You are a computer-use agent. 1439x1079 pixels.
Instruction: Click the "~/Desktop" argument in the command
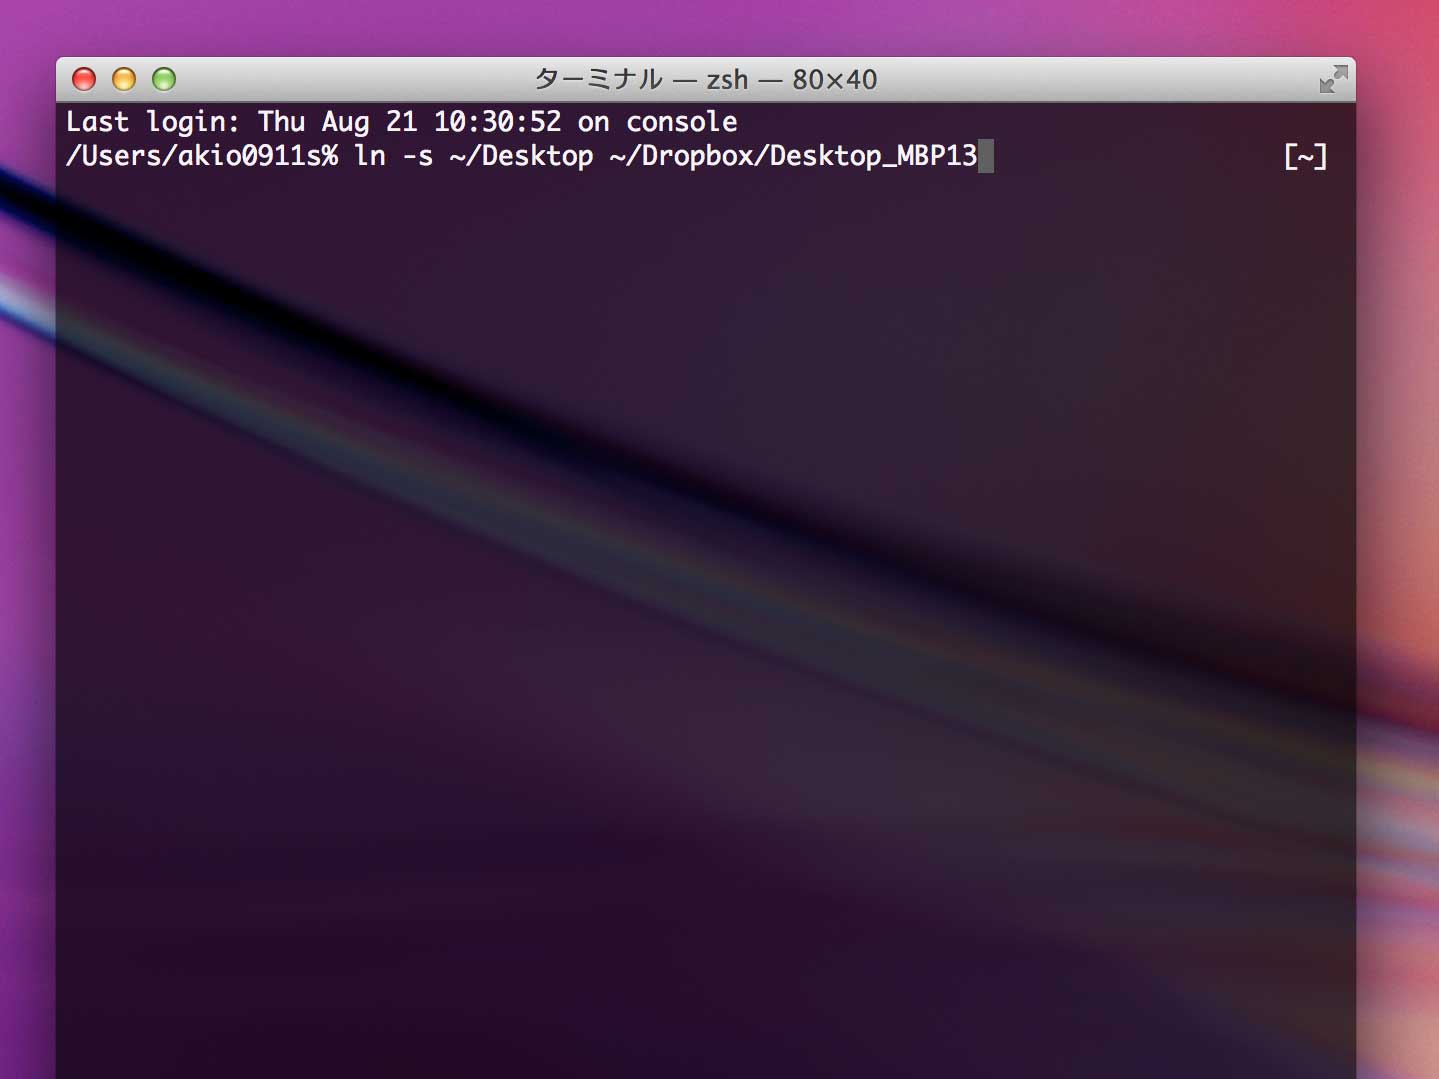522,156
